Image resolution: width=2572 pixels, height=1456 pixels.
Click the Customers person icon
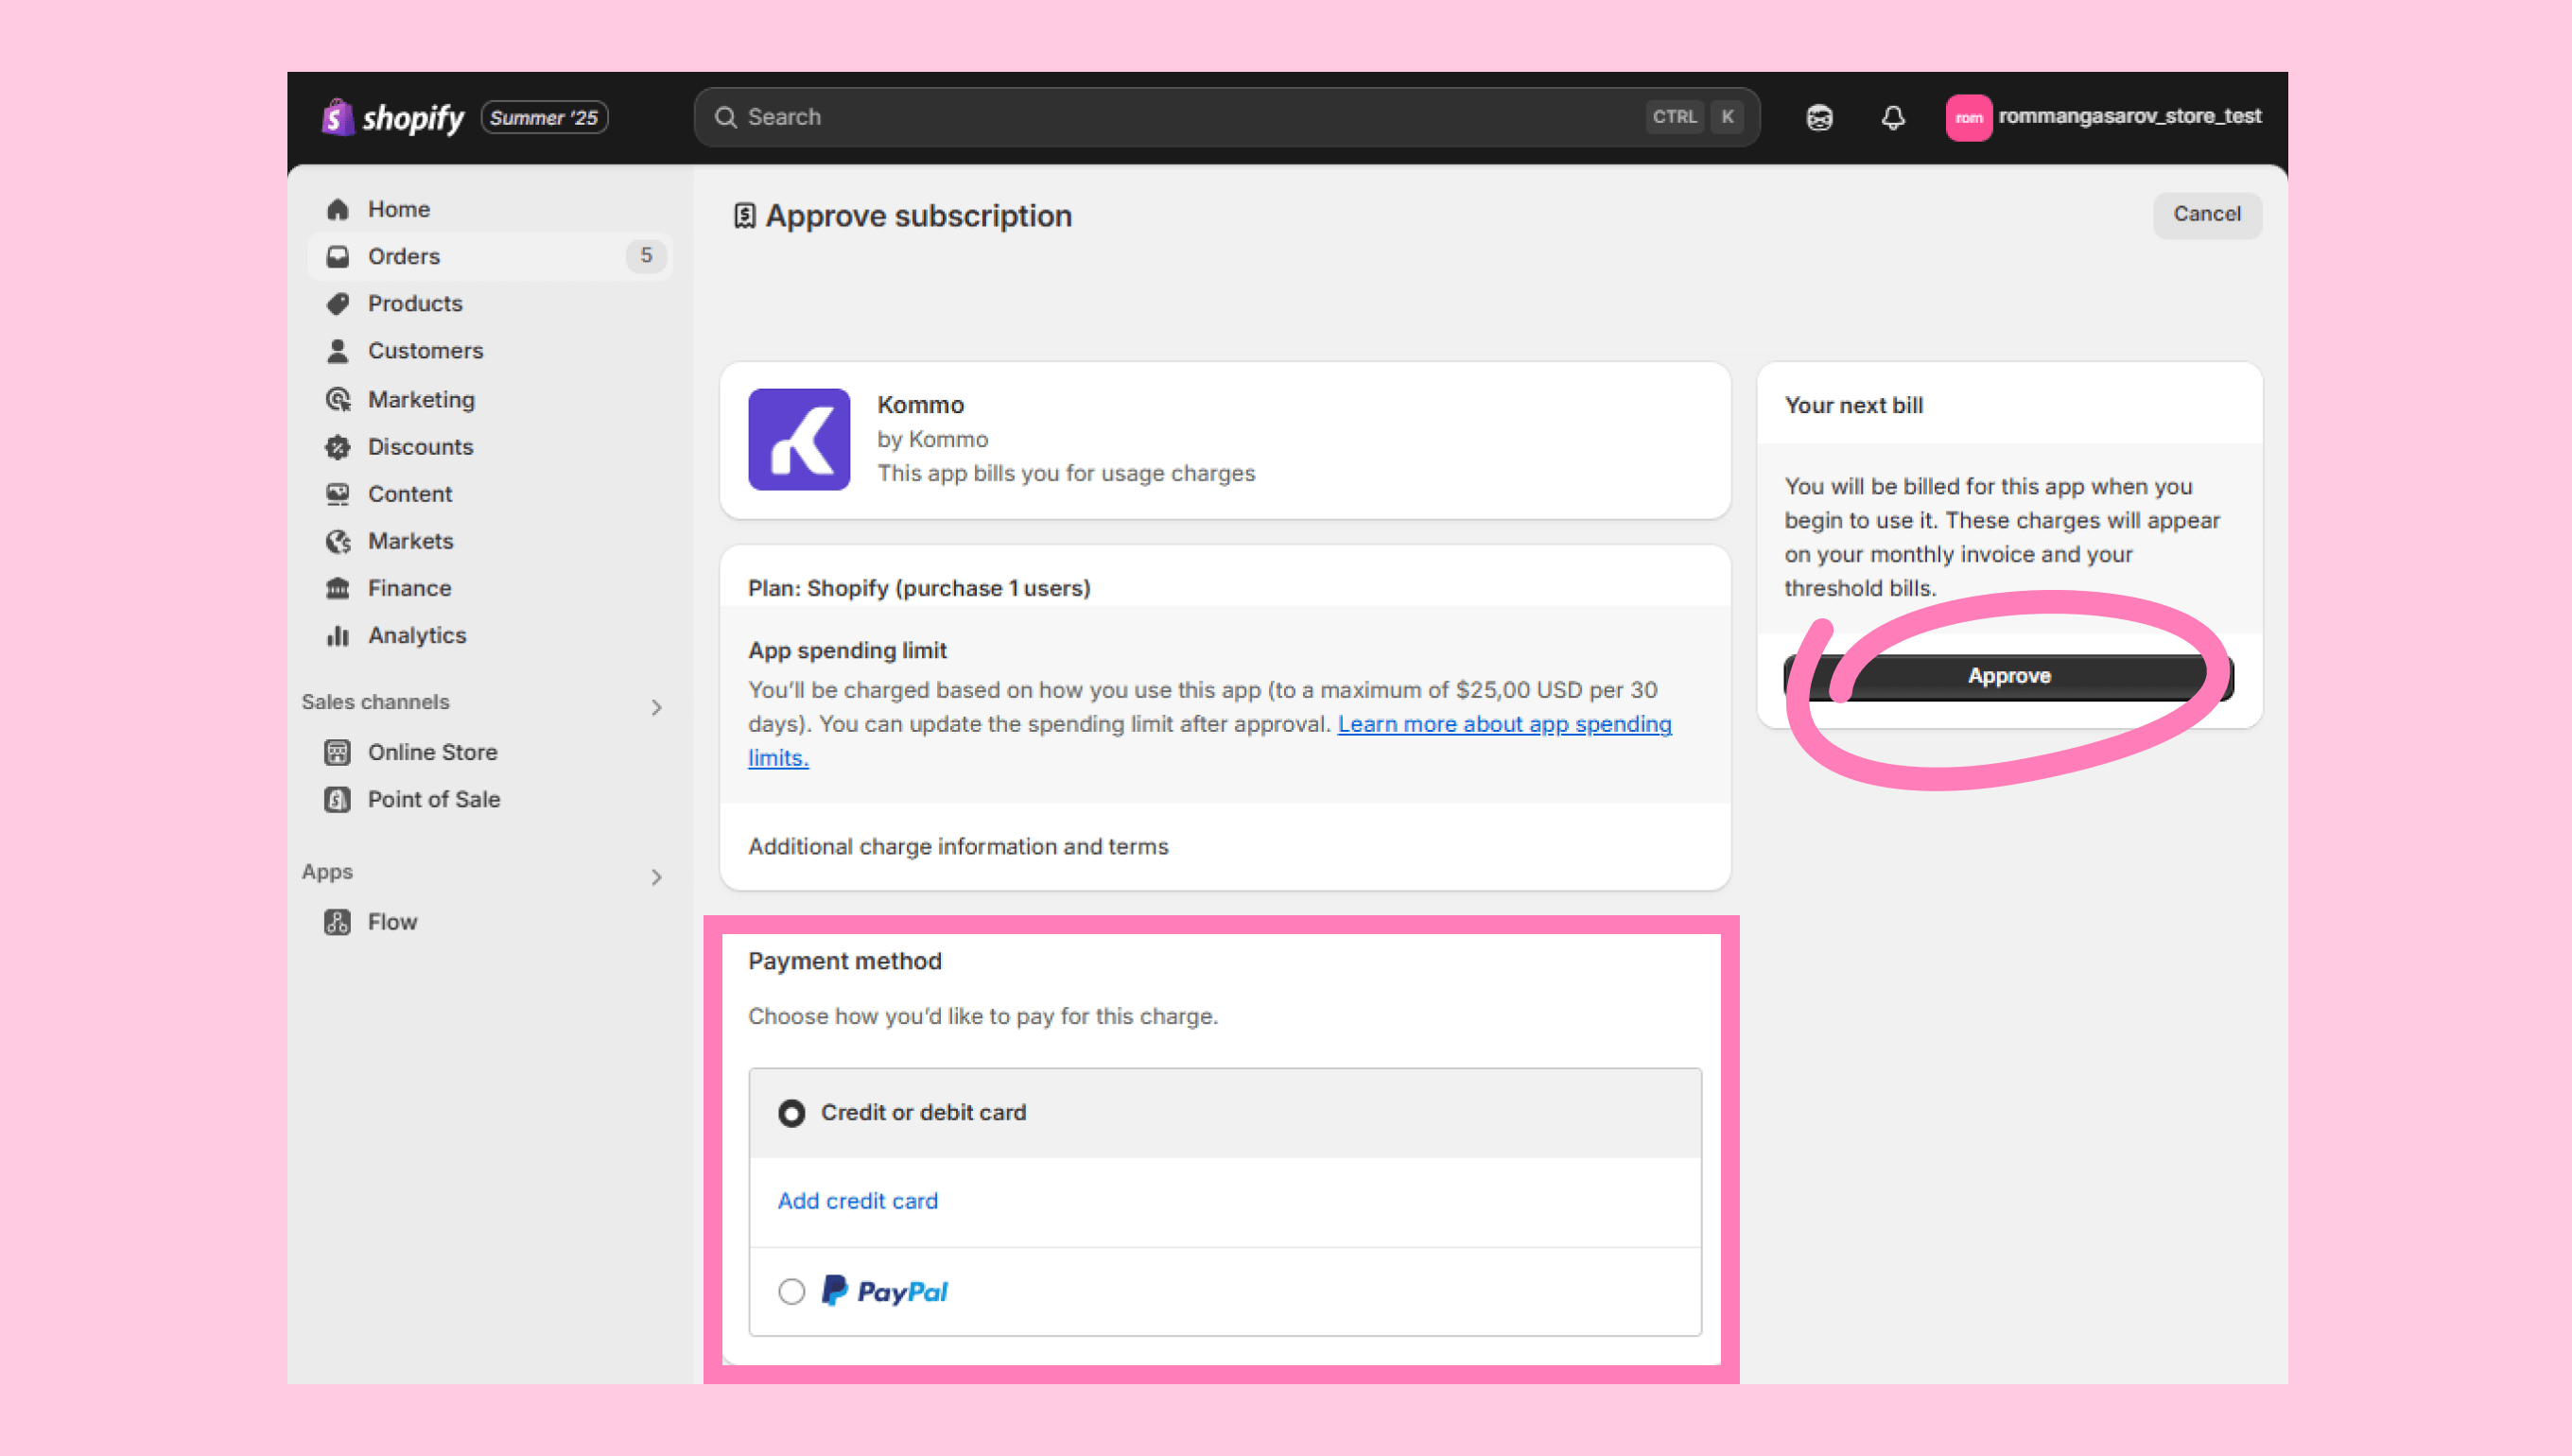pyautogui.click(x=338, y=351)
